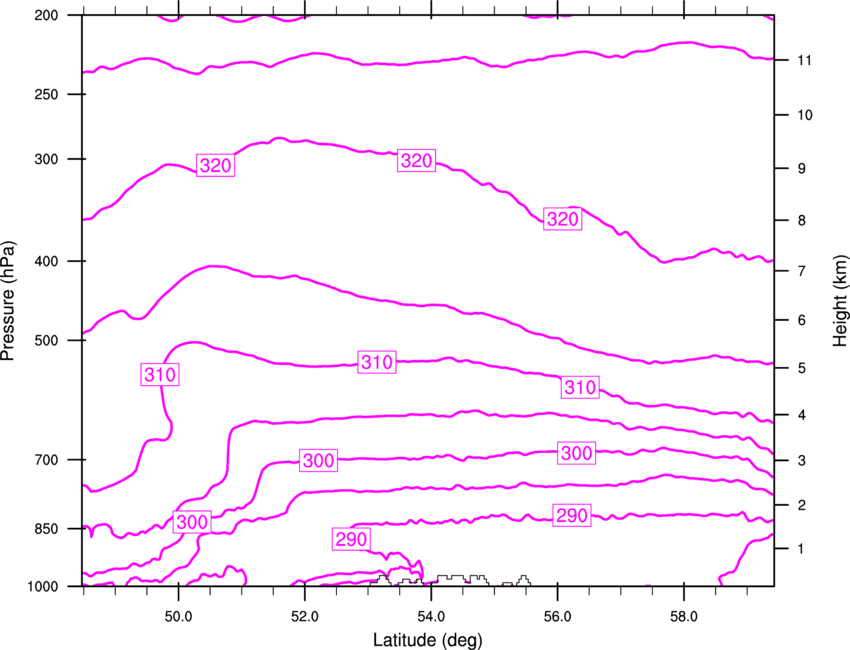Click the "Pressure (hPa)" axis title

click(x=8, y=301)
